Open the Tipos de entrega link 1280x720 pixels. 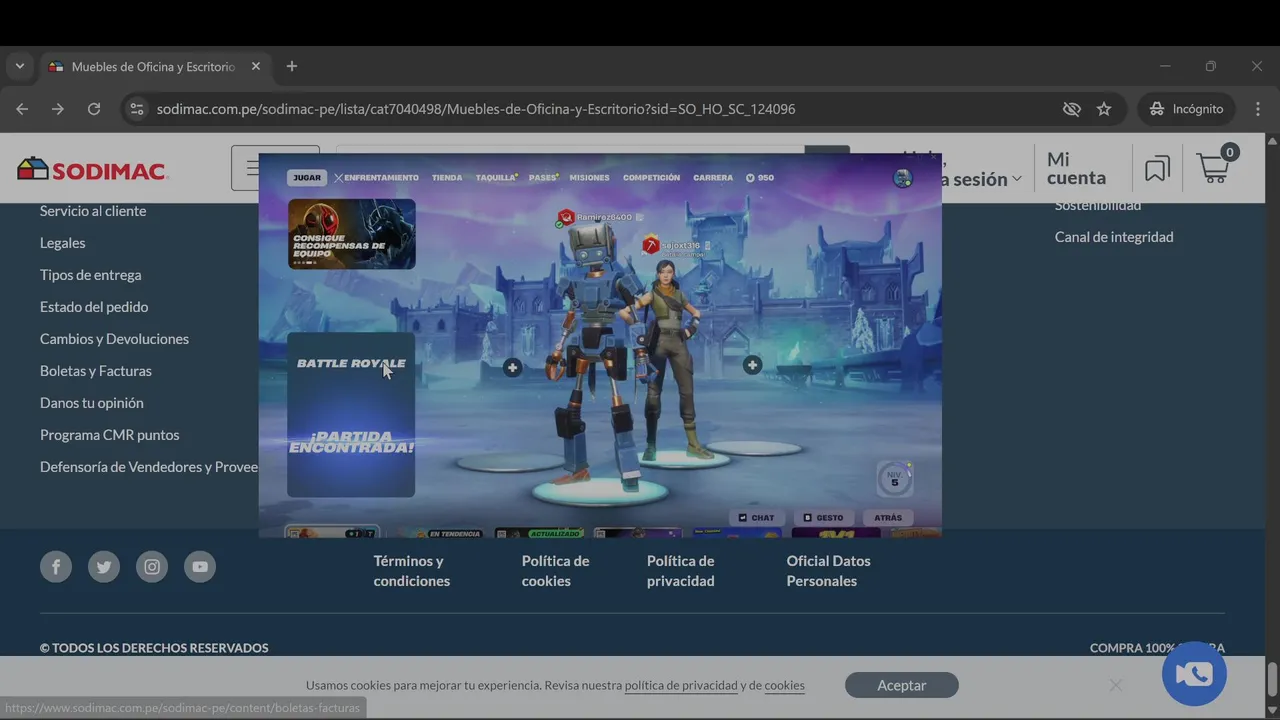(x=91, y=275)
